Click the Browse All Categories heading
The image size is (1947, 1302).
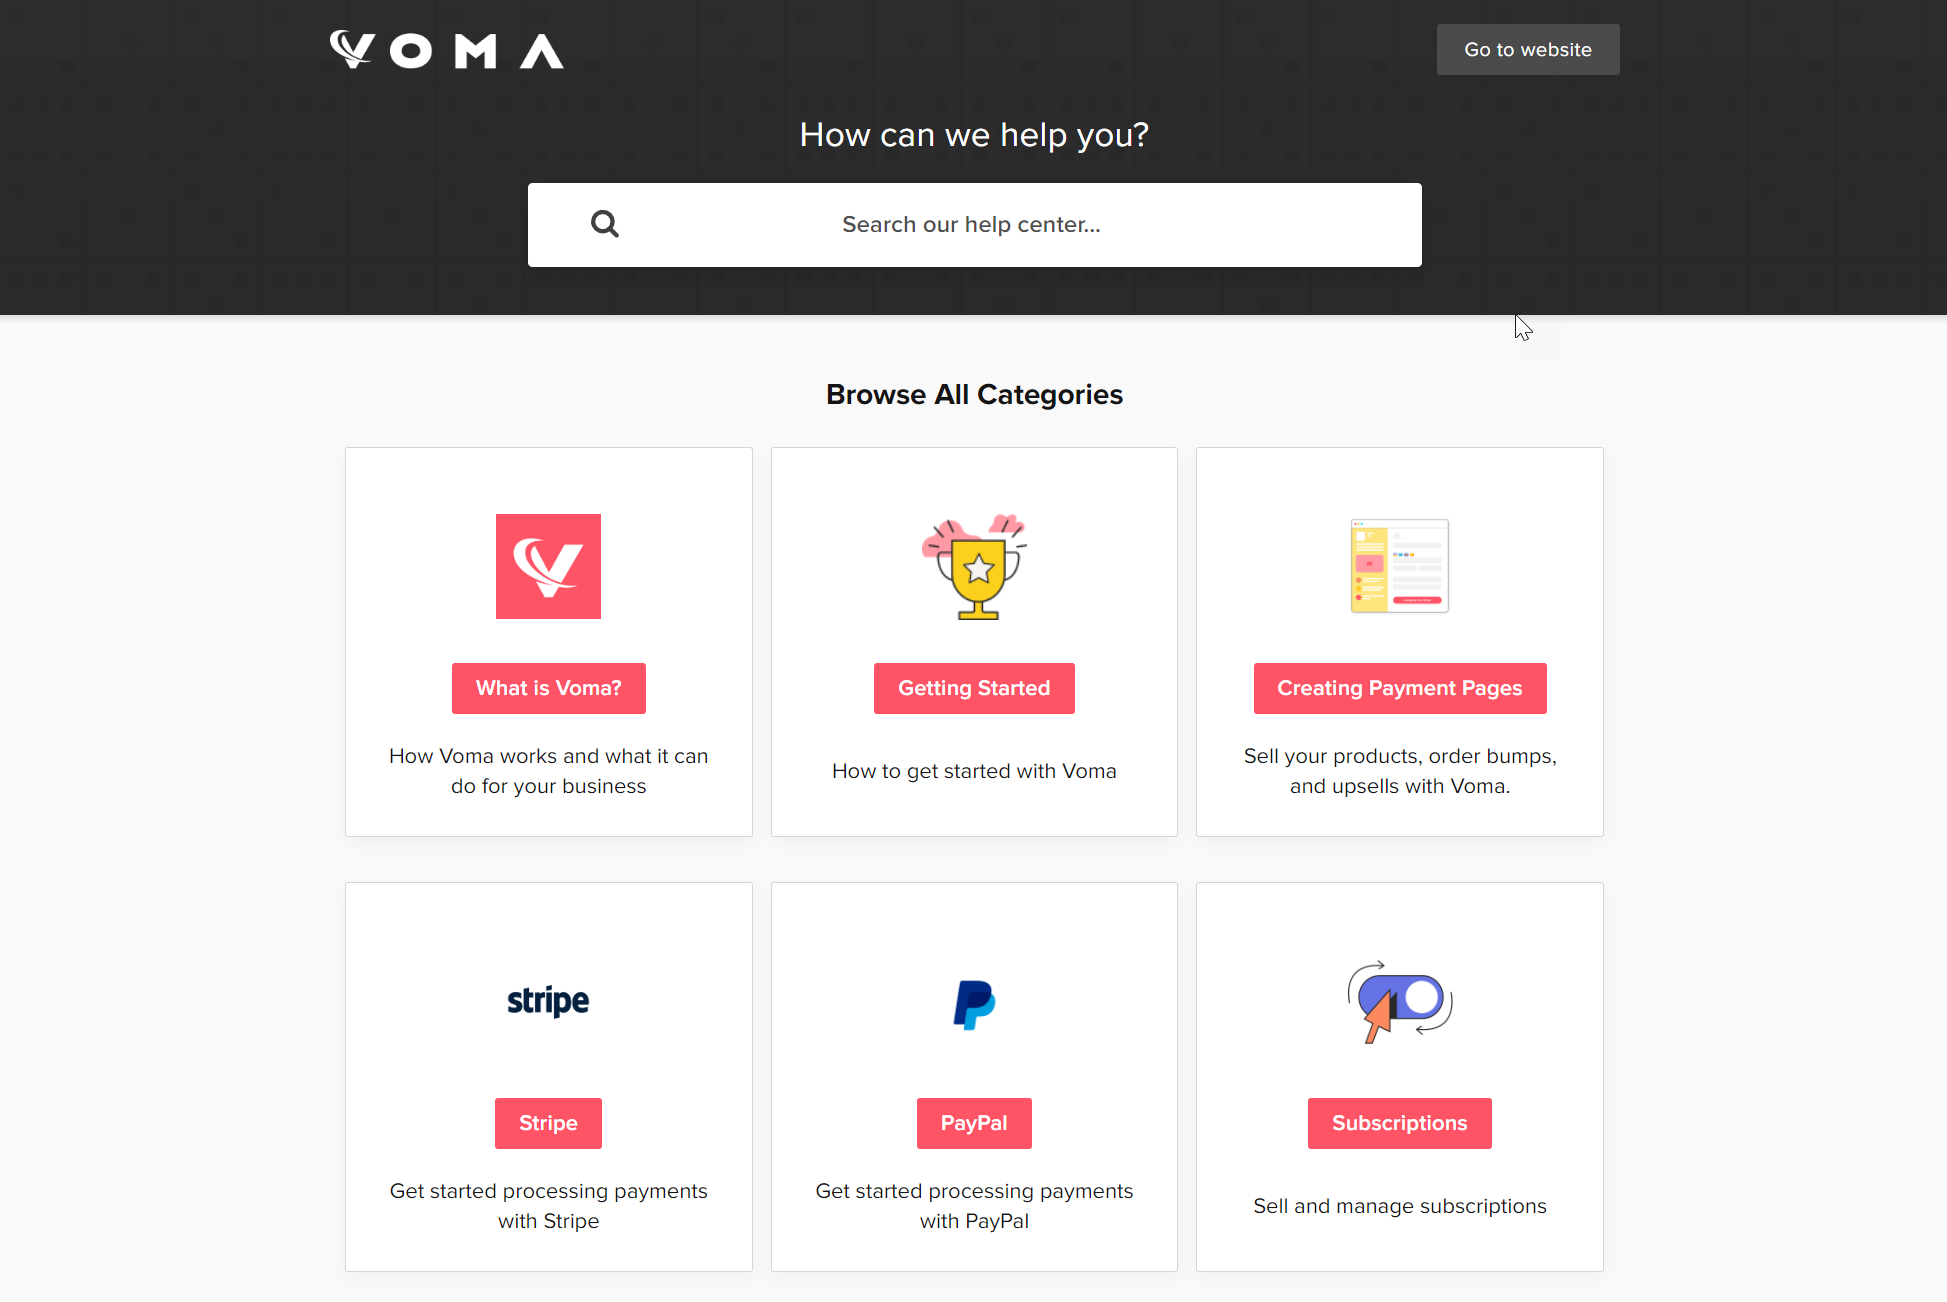[x=974, y=394]
